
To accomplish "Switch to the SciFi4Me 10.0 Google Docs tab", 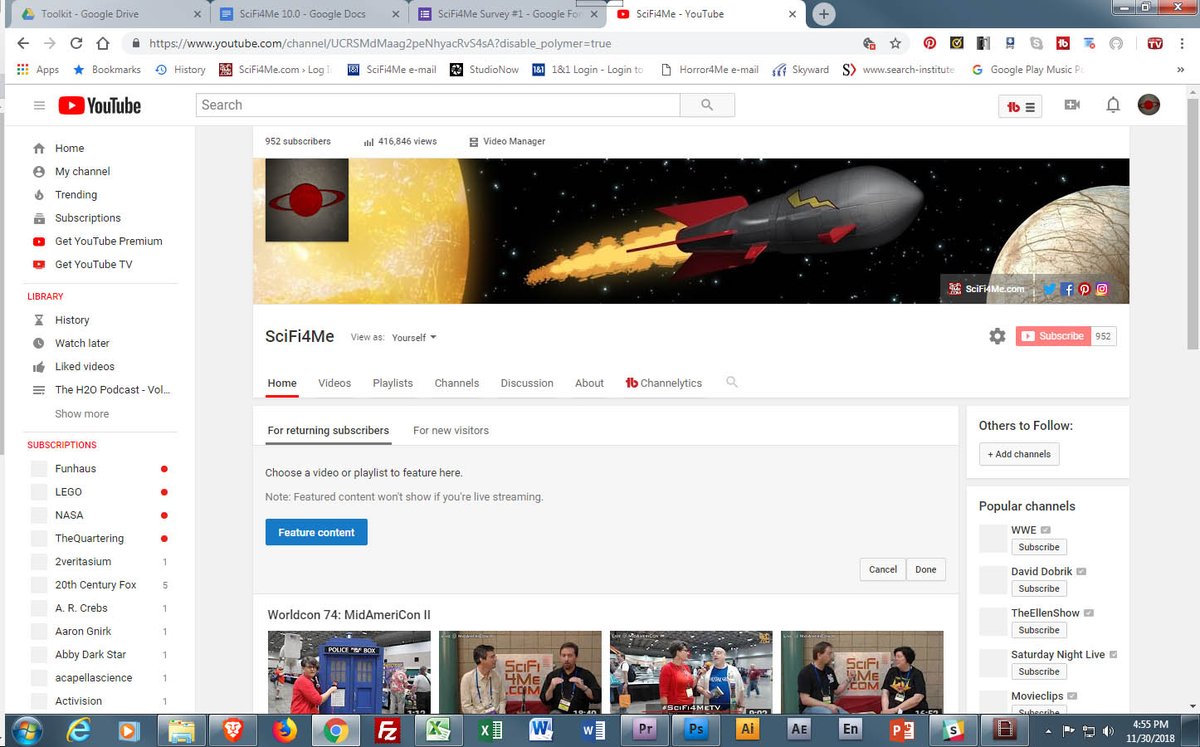I will (x=309, y=14).
